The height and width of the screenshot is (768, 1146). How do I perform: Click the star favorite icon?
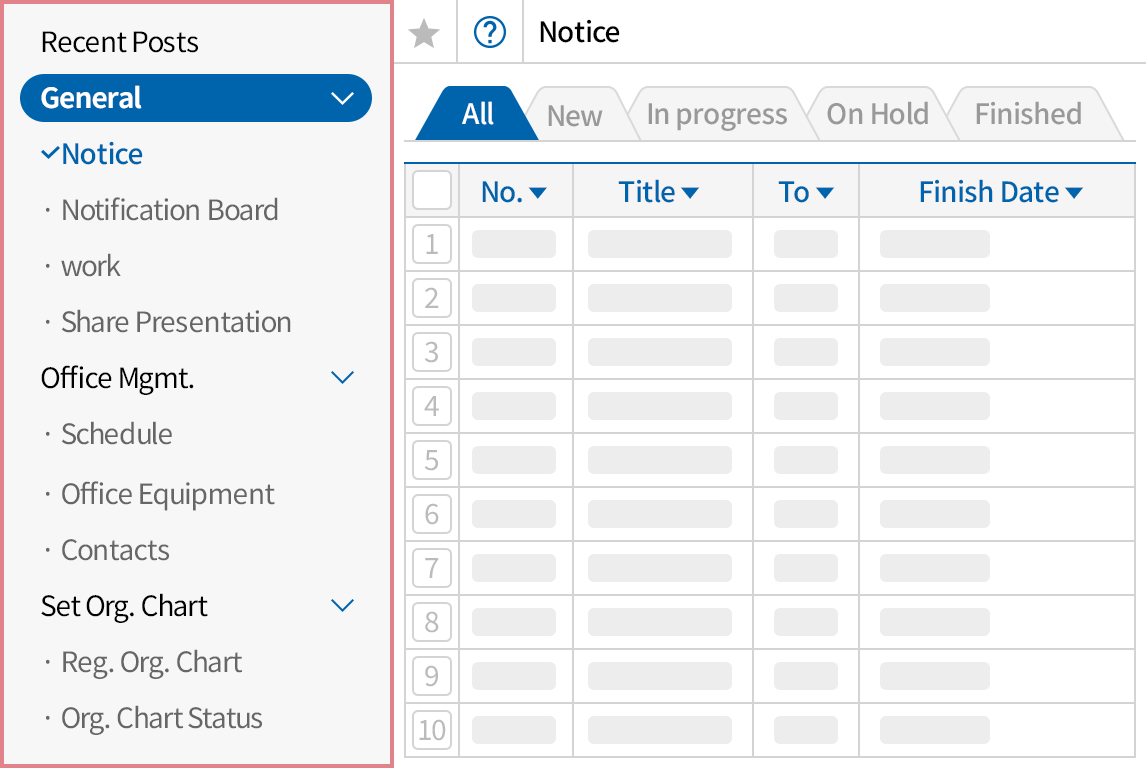coord(424,31)
